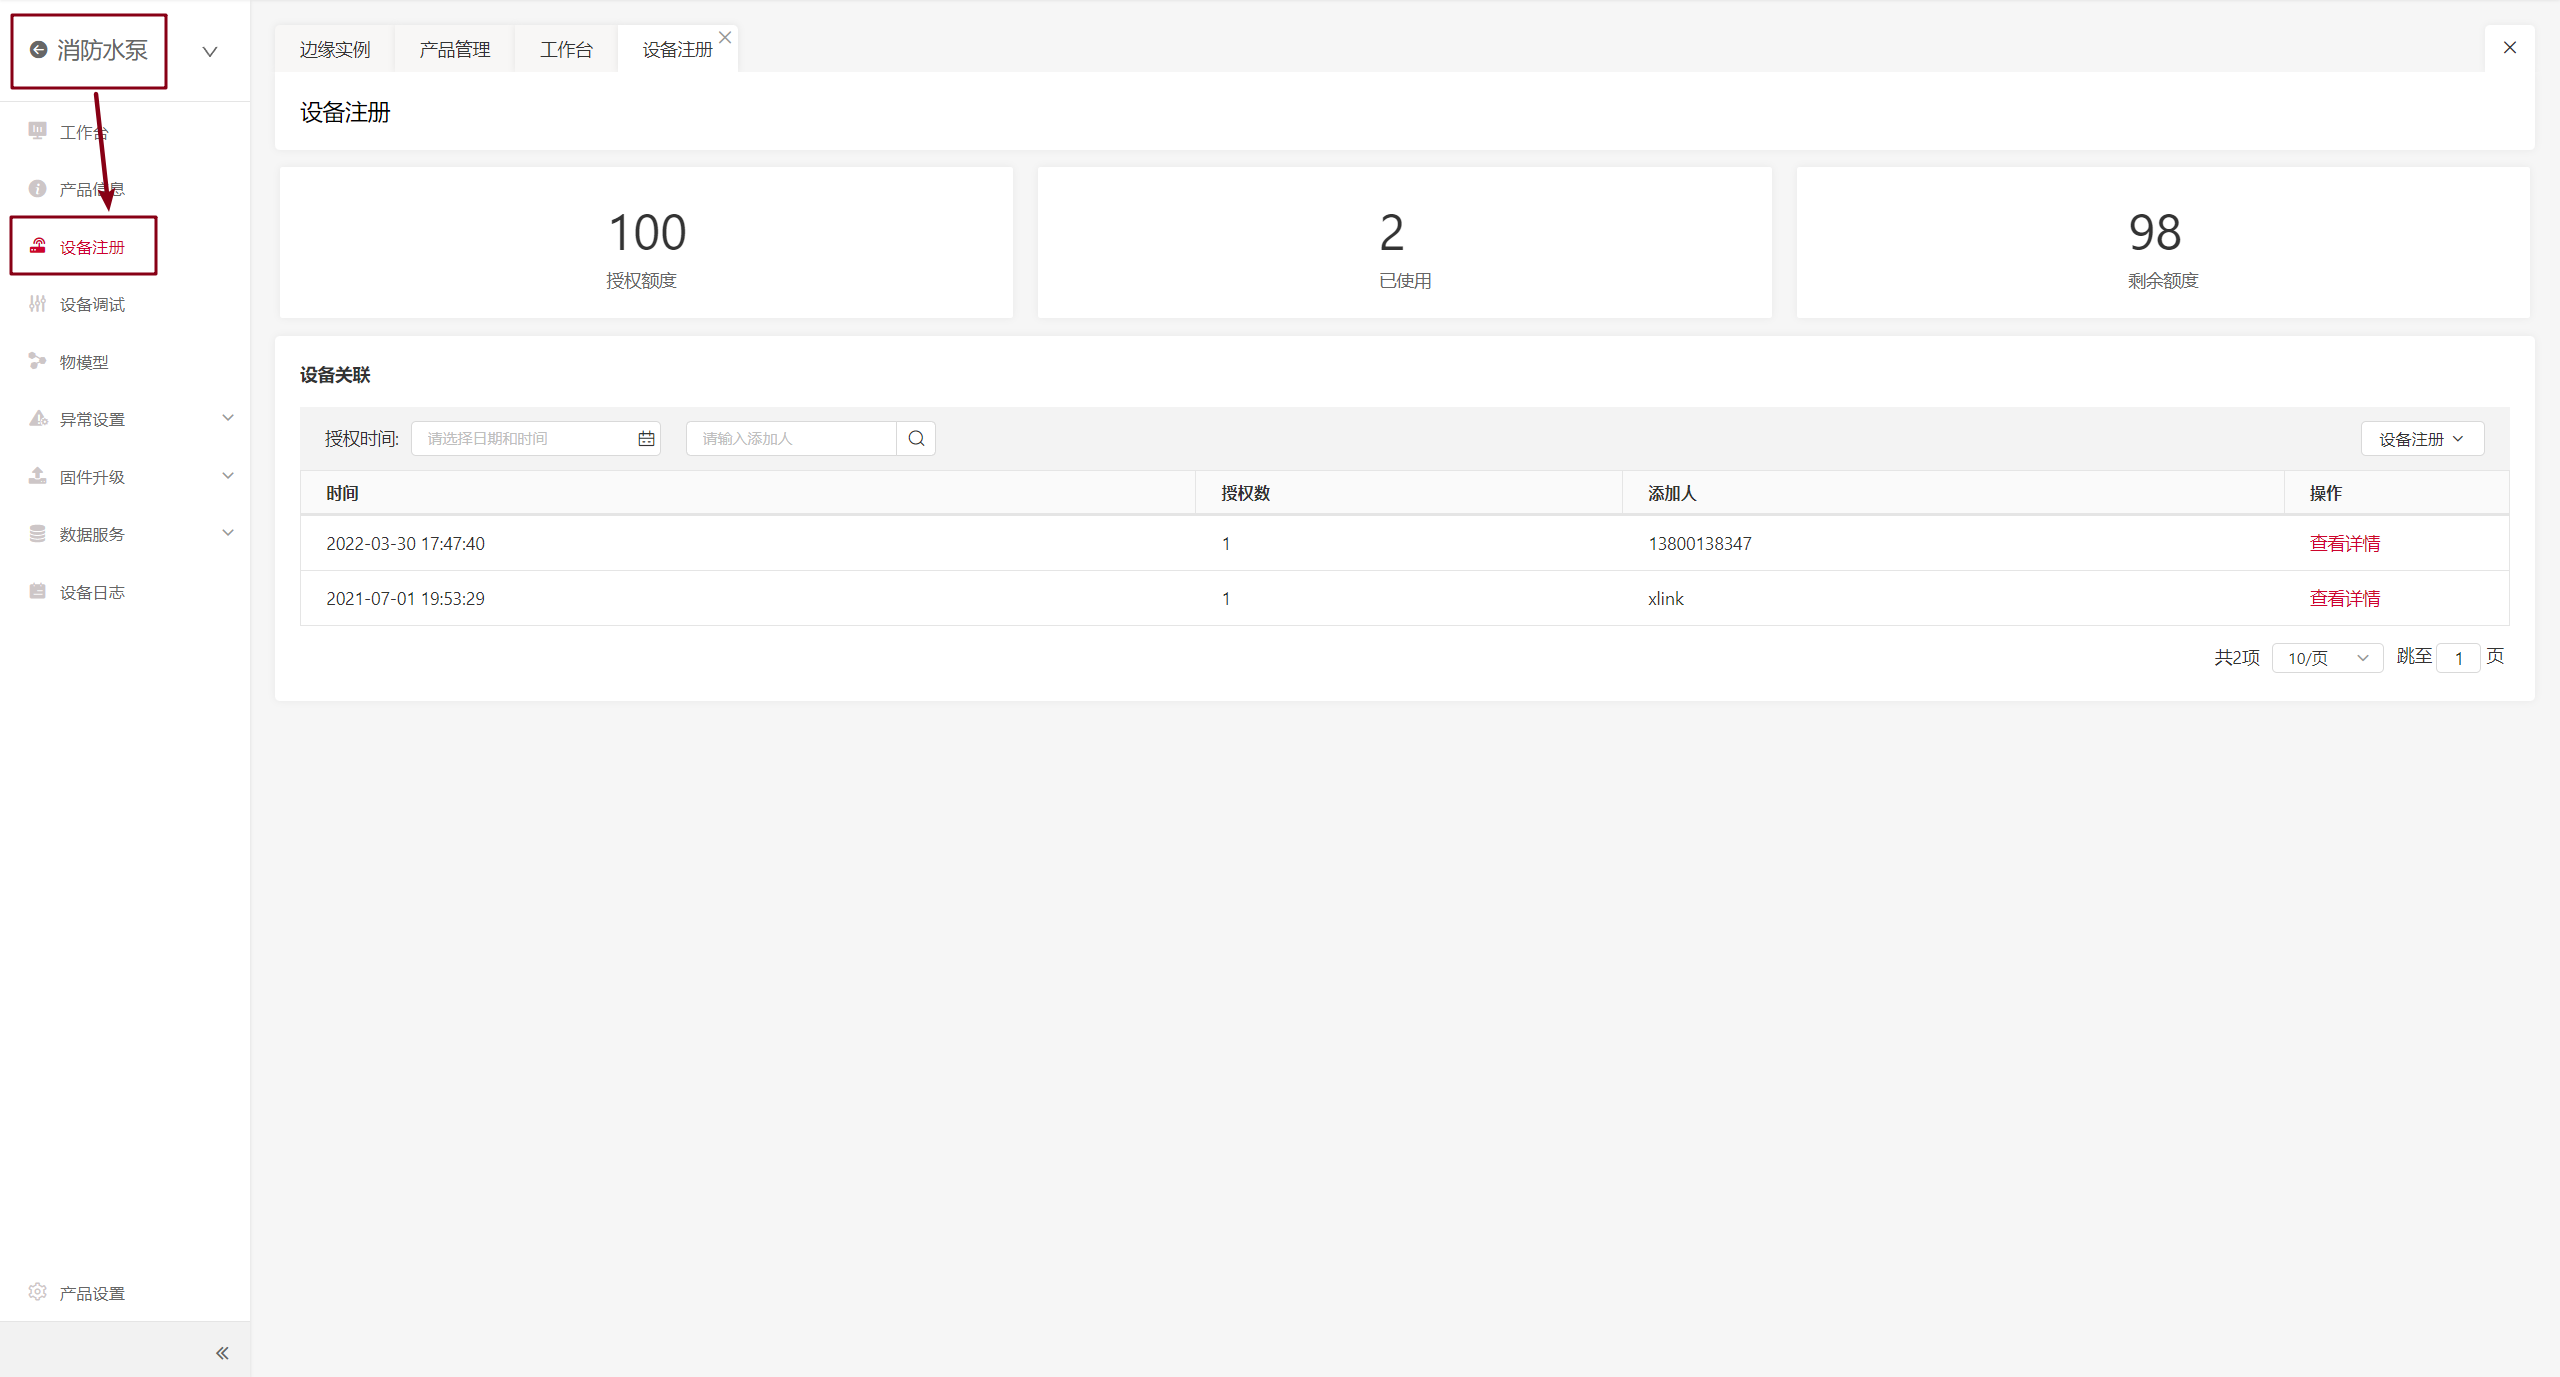
Task: Switch to the 产品管理 tab
Action: point(455,50)
